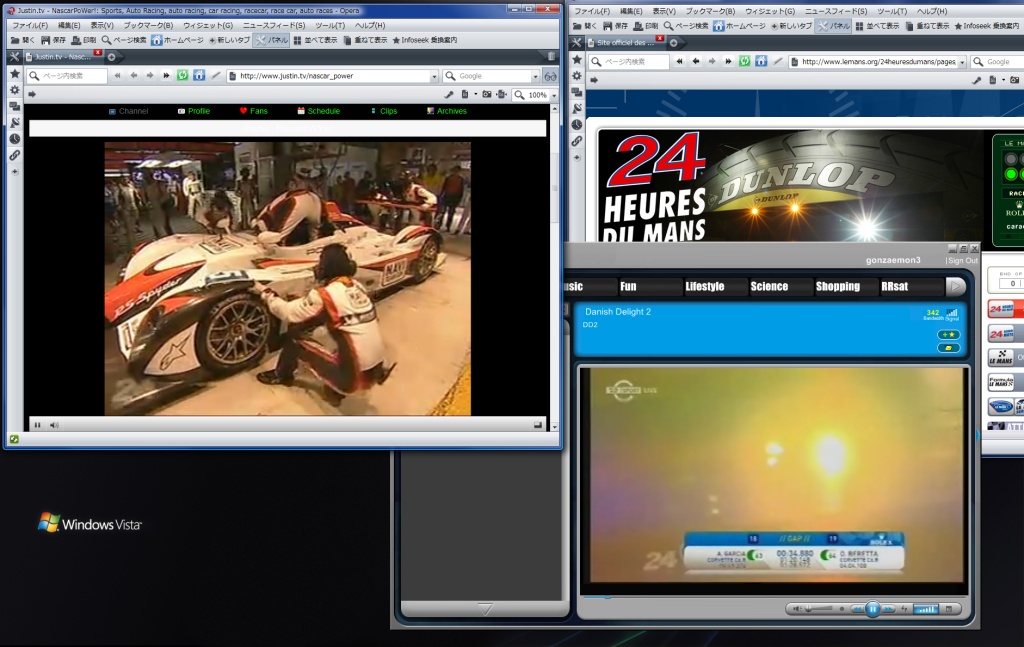Open the bookmarks star panel in Le Mans window
Viewport: 1024px width, 647px height.
tap(577, 59)
